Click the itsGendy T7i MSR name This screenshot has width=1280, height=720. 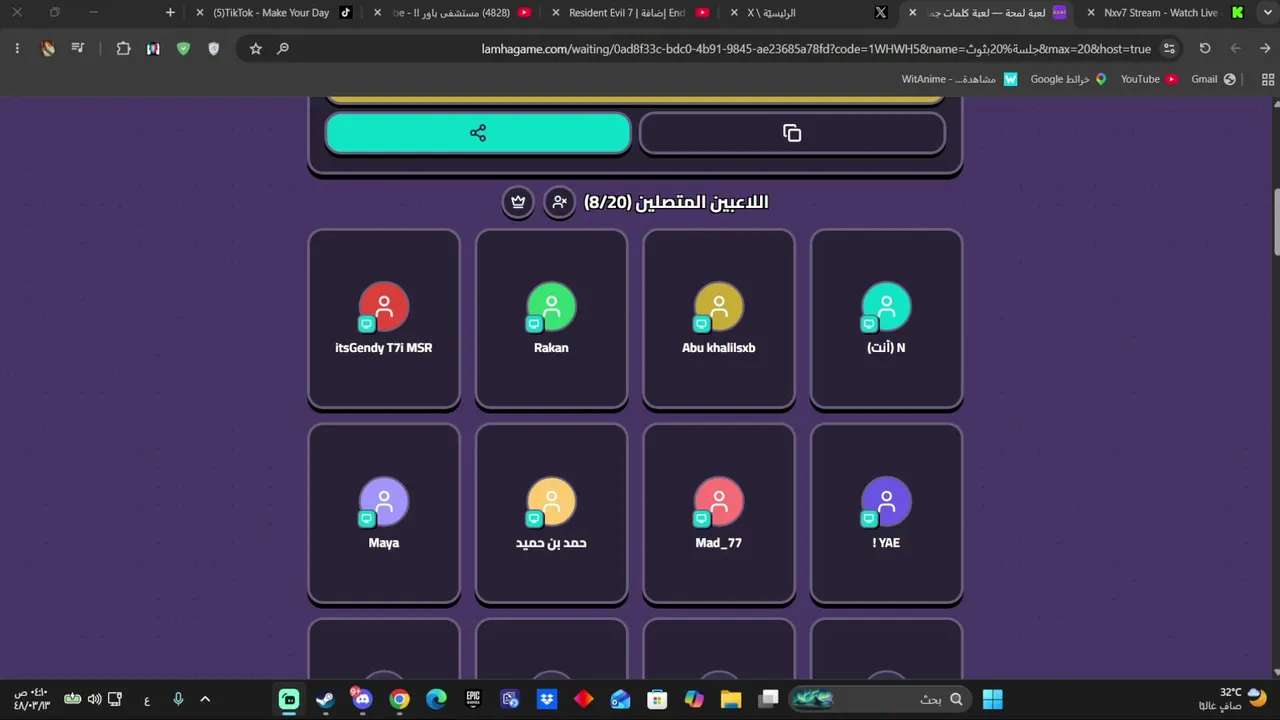(384, 348)
